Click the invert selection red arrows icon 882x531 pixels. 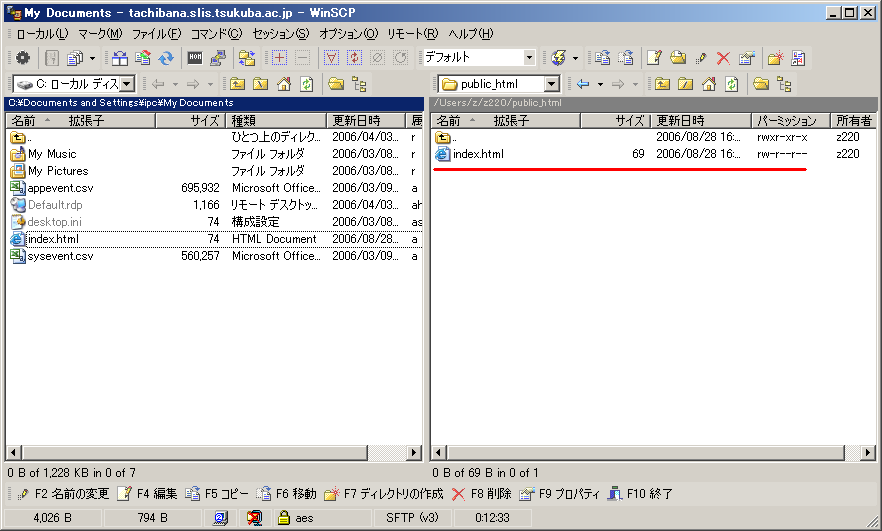click(x=354, y=57)
